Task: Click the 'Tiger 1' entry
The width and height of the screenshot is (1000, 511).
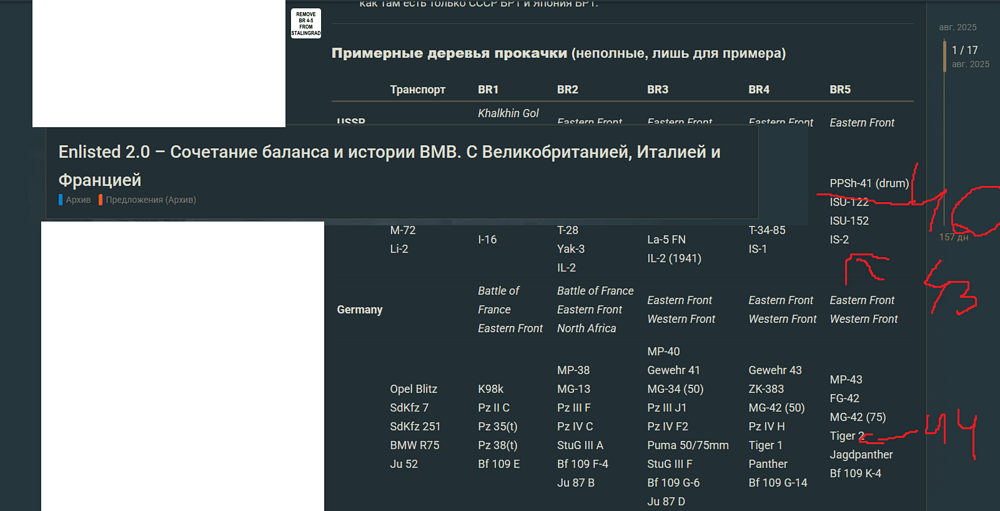Action: [765, 445]
